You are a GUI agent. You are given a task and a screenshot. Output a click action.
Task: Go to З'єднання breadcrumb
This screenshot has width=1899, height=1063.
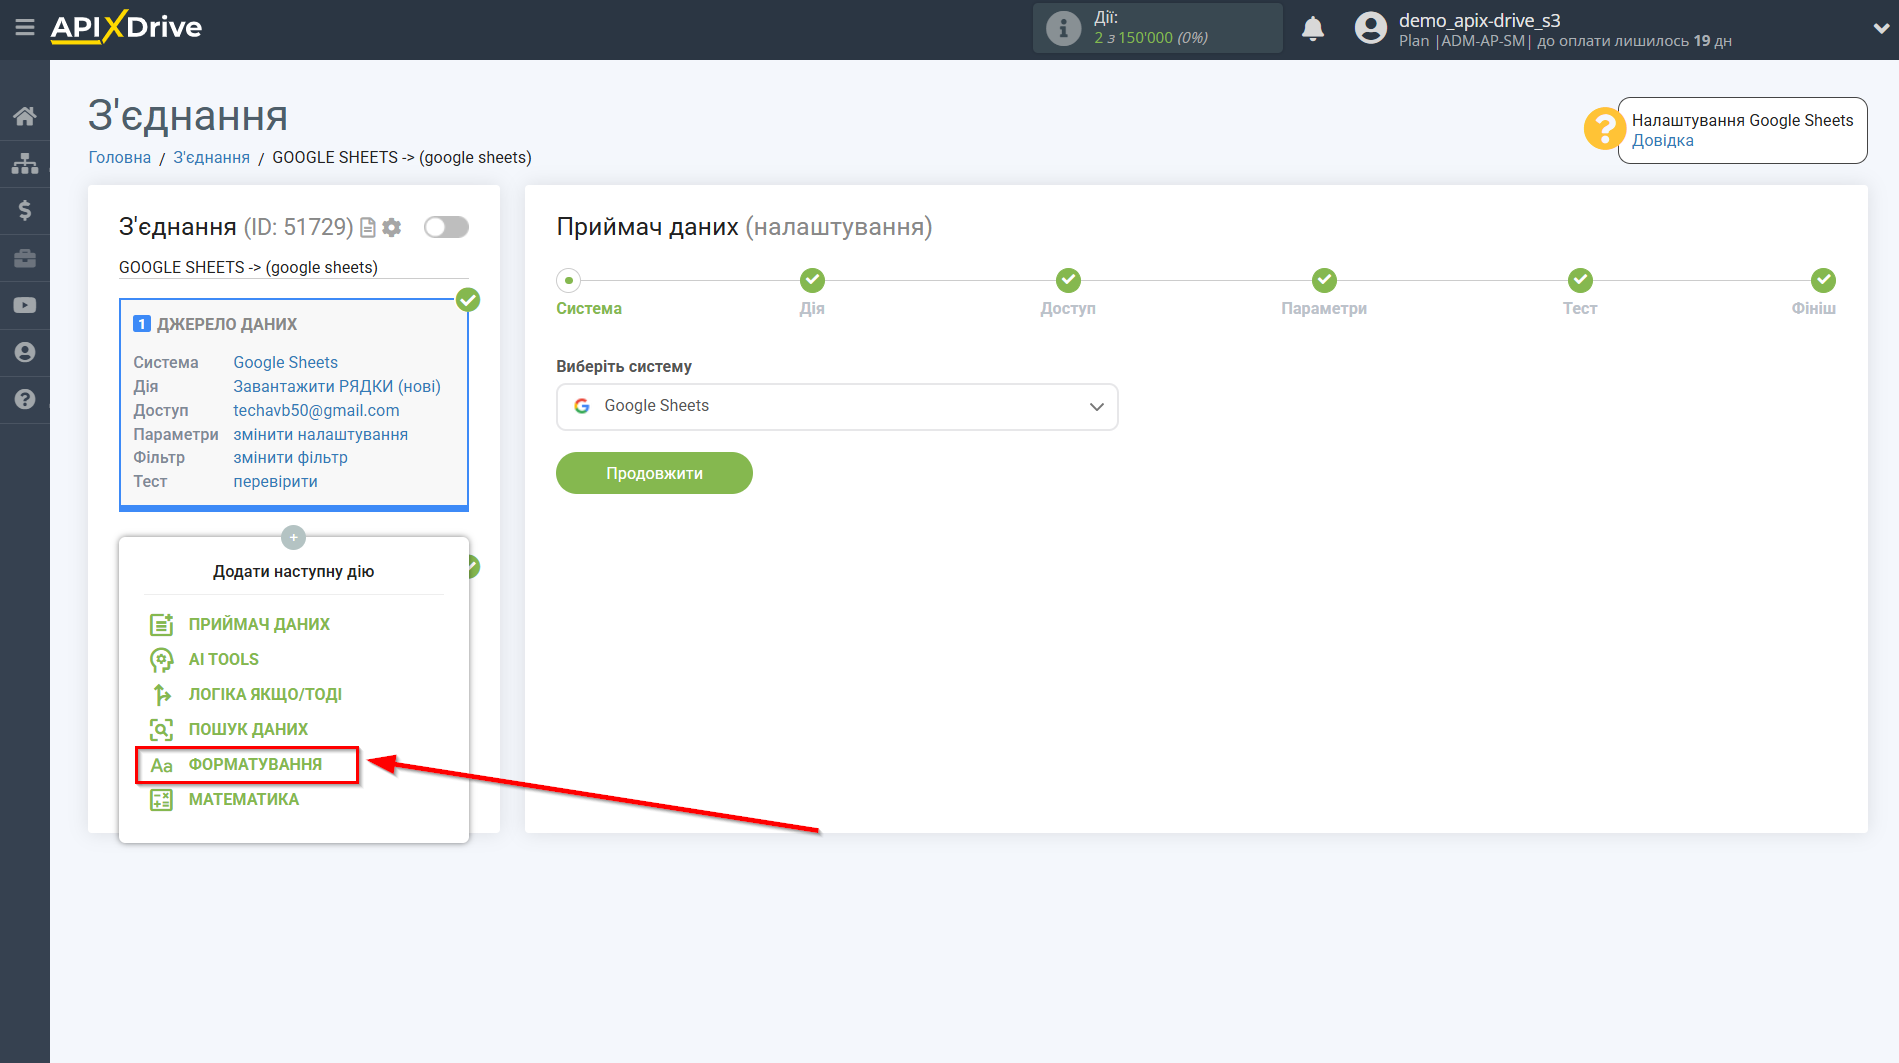pos(211,158)
